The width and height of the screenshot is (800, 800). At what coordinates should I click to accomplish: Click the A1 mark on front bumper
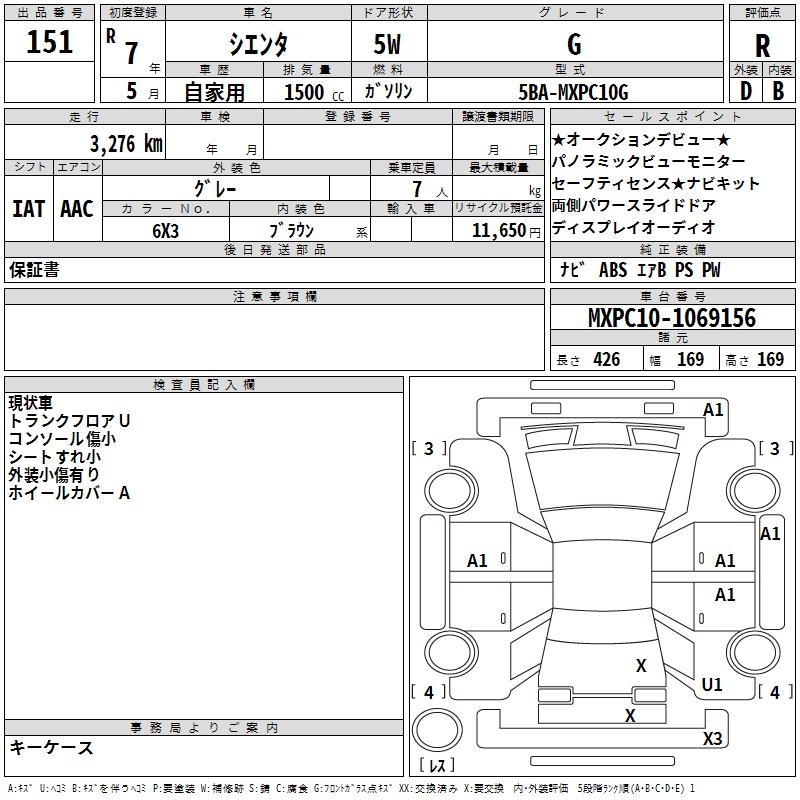[713, 410]
